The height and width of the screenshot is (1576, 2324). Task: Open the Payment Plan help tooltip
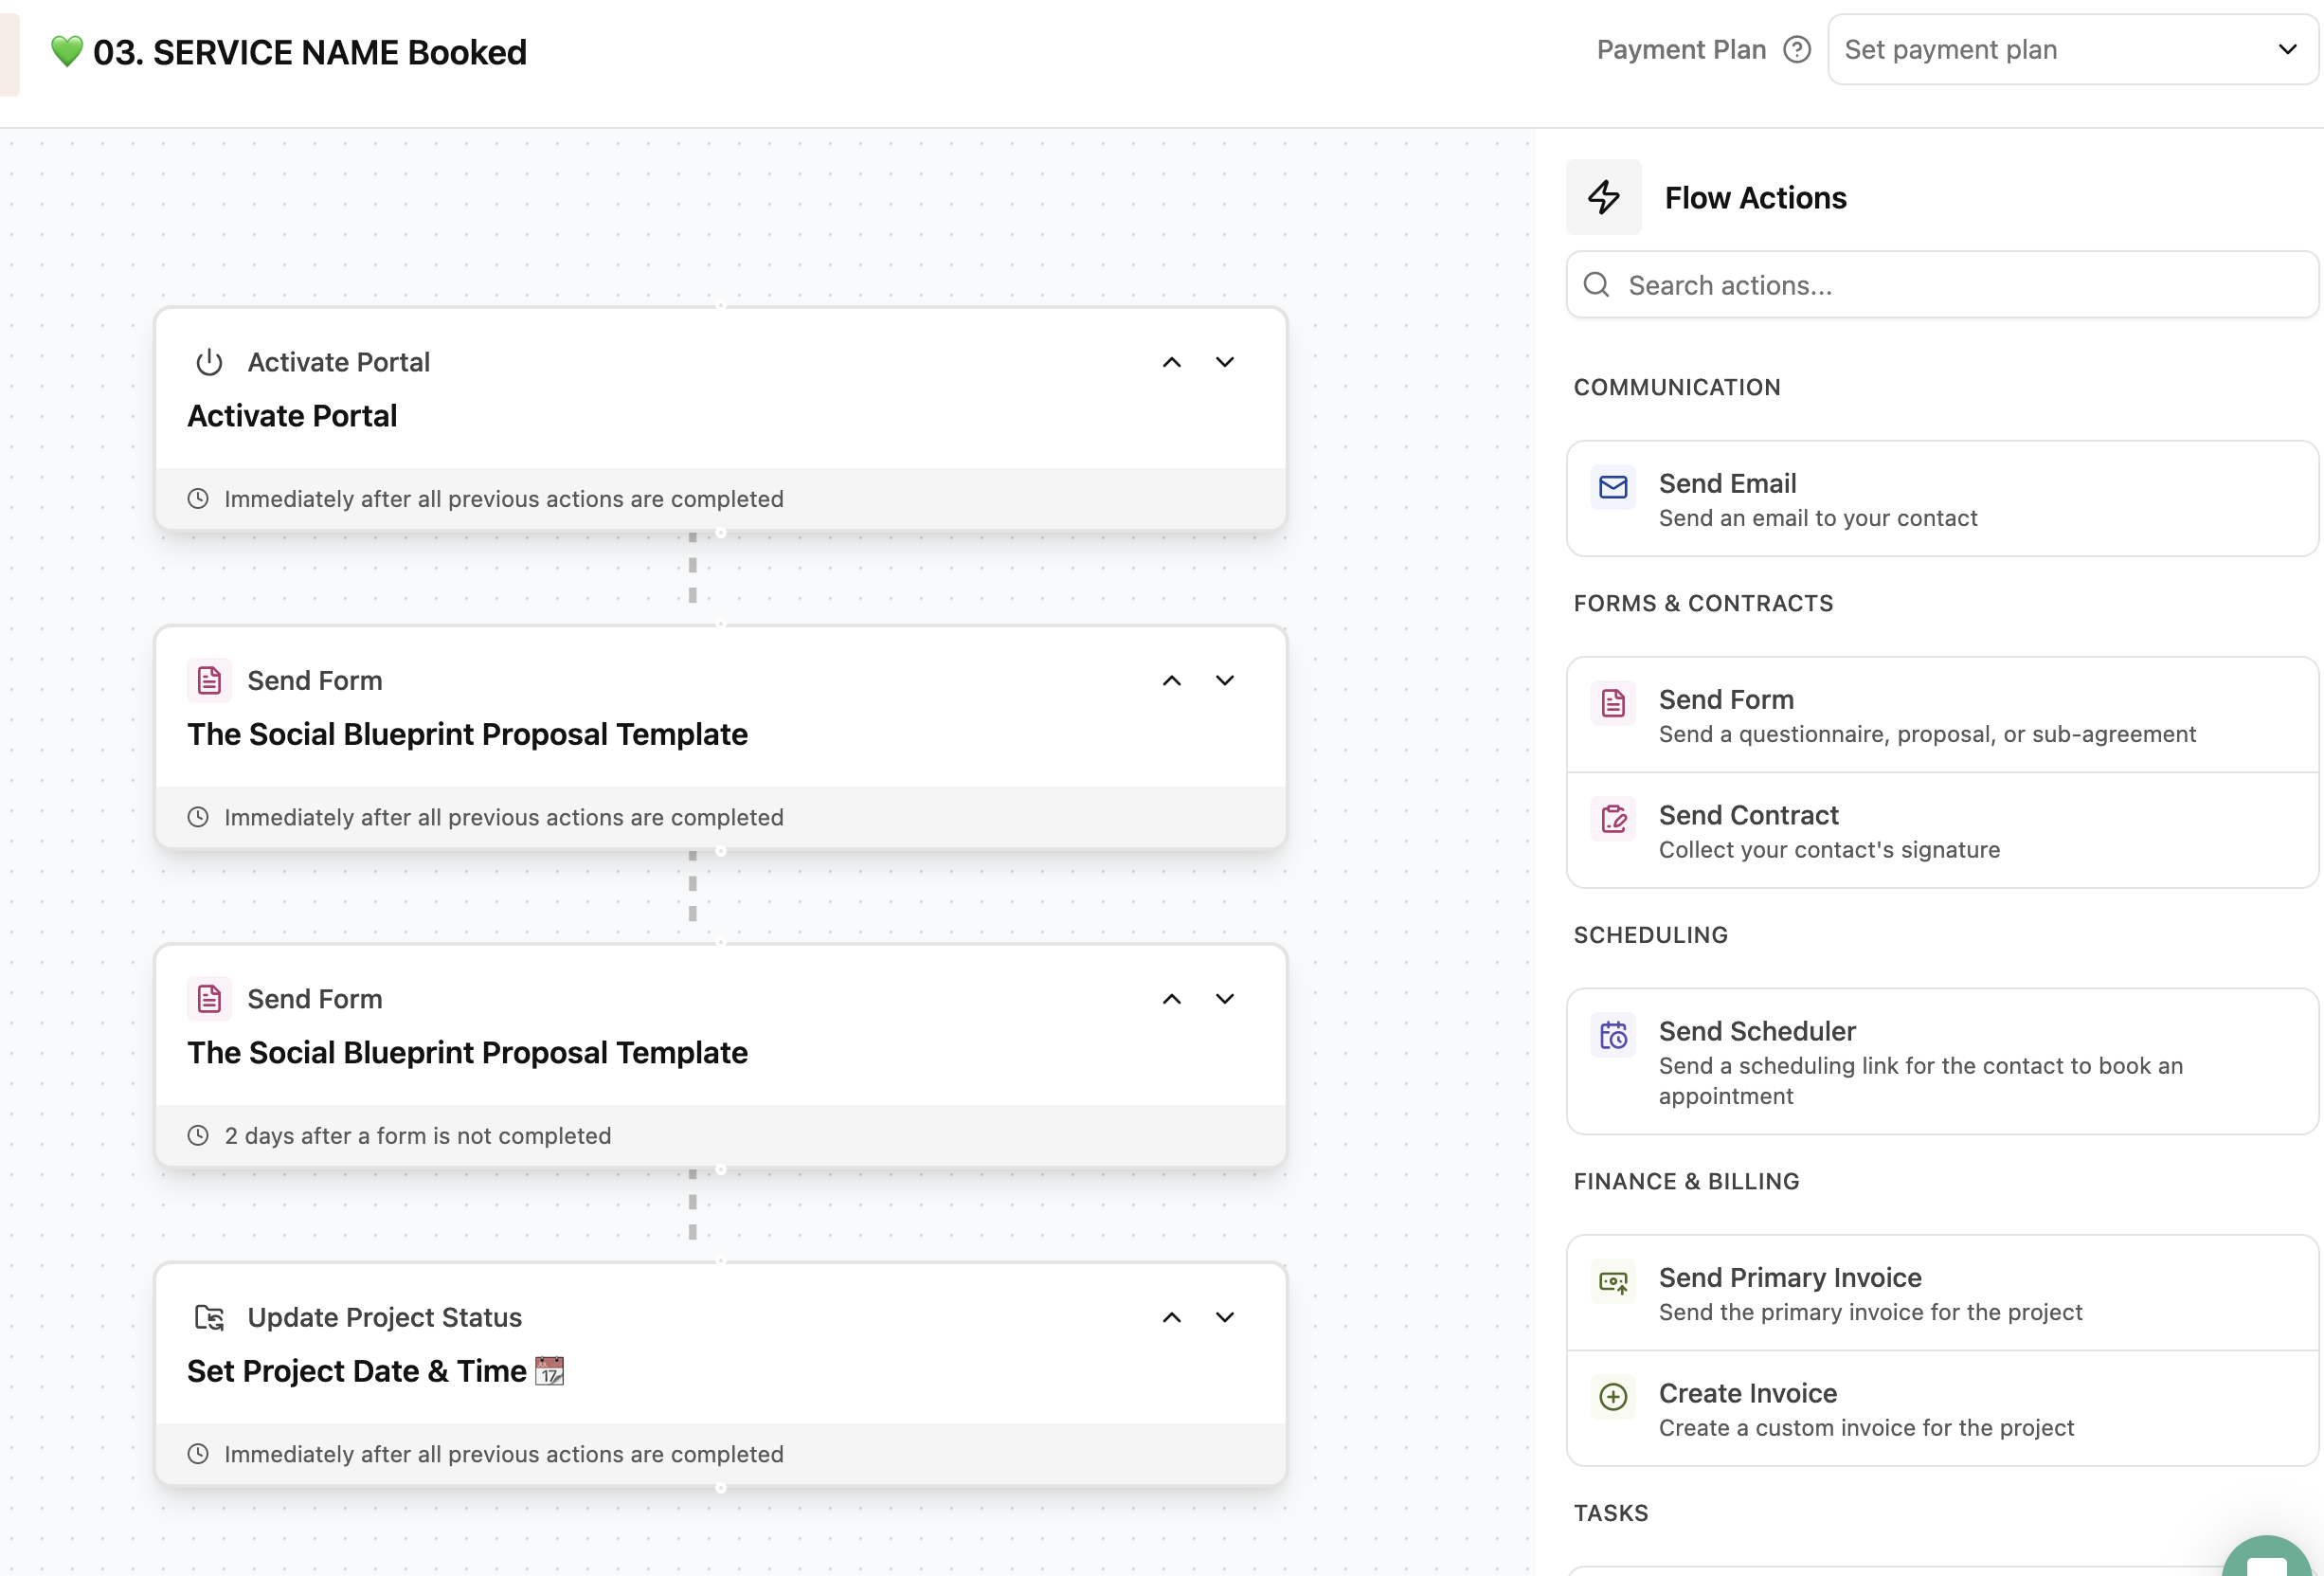click(x=1797, y=49)
